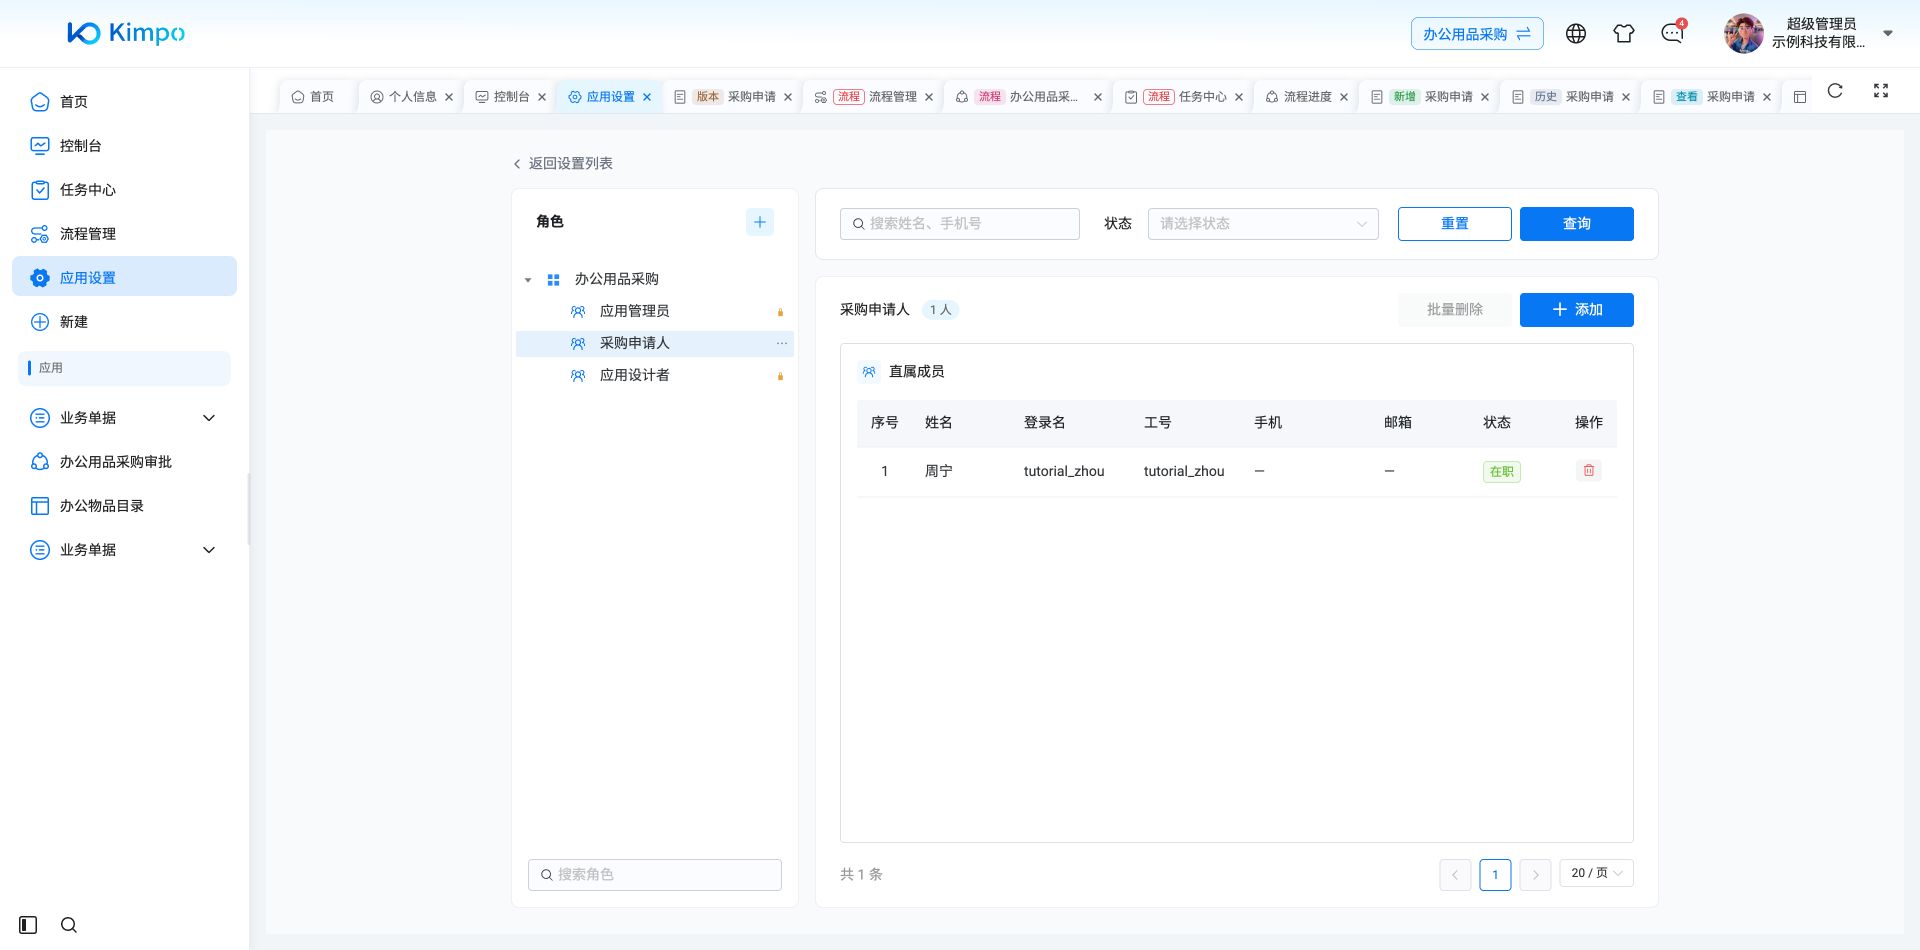Open the 状态 status dropdown
This screenshot has height=950, width=1920.
[x=1263, y=224]
